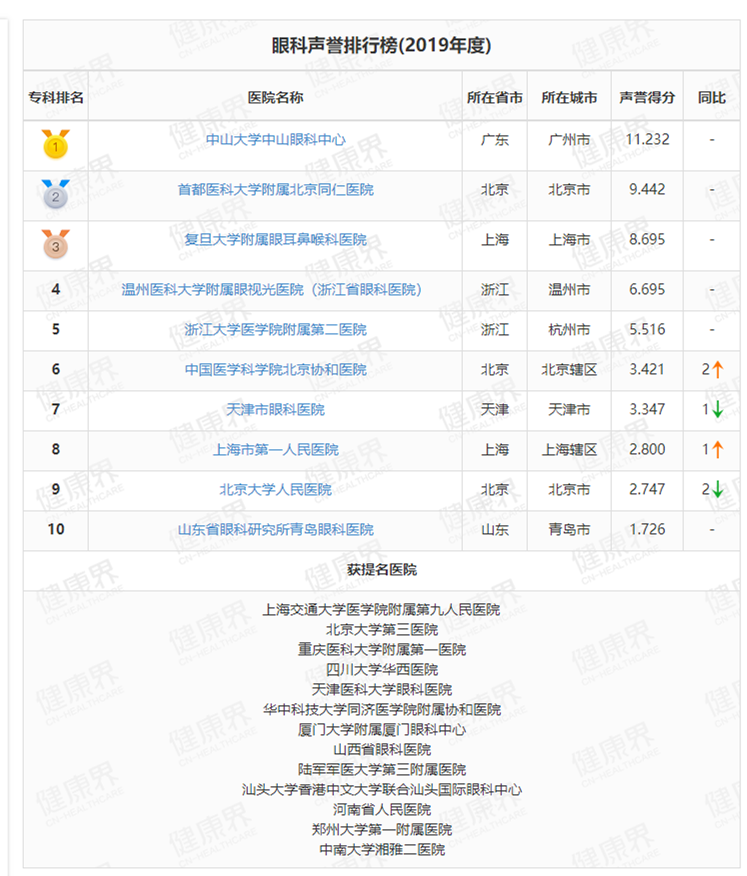This screenshot has width=747, height=876.
Task: Click the city cell 北京辖区
Action: pos(569,369)
